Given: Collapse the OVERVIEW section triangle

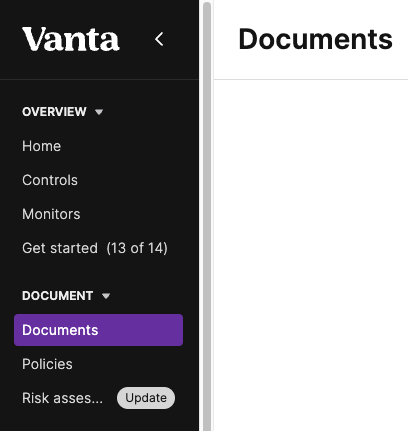Looking at the screenshot, I should [99, 112].
